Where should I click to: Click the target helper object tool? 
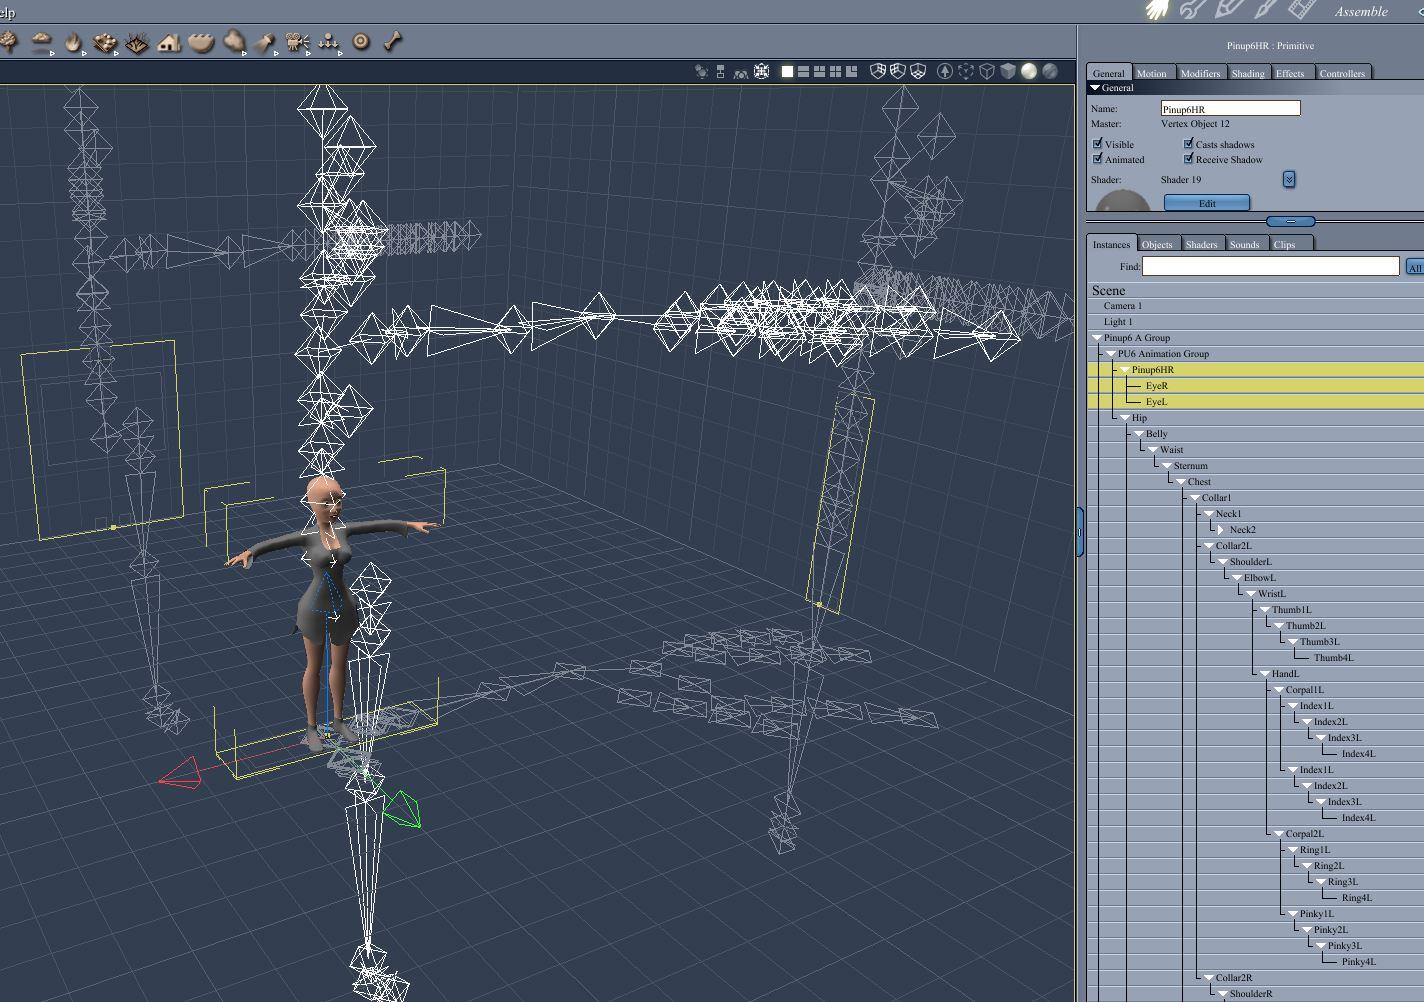361,42
